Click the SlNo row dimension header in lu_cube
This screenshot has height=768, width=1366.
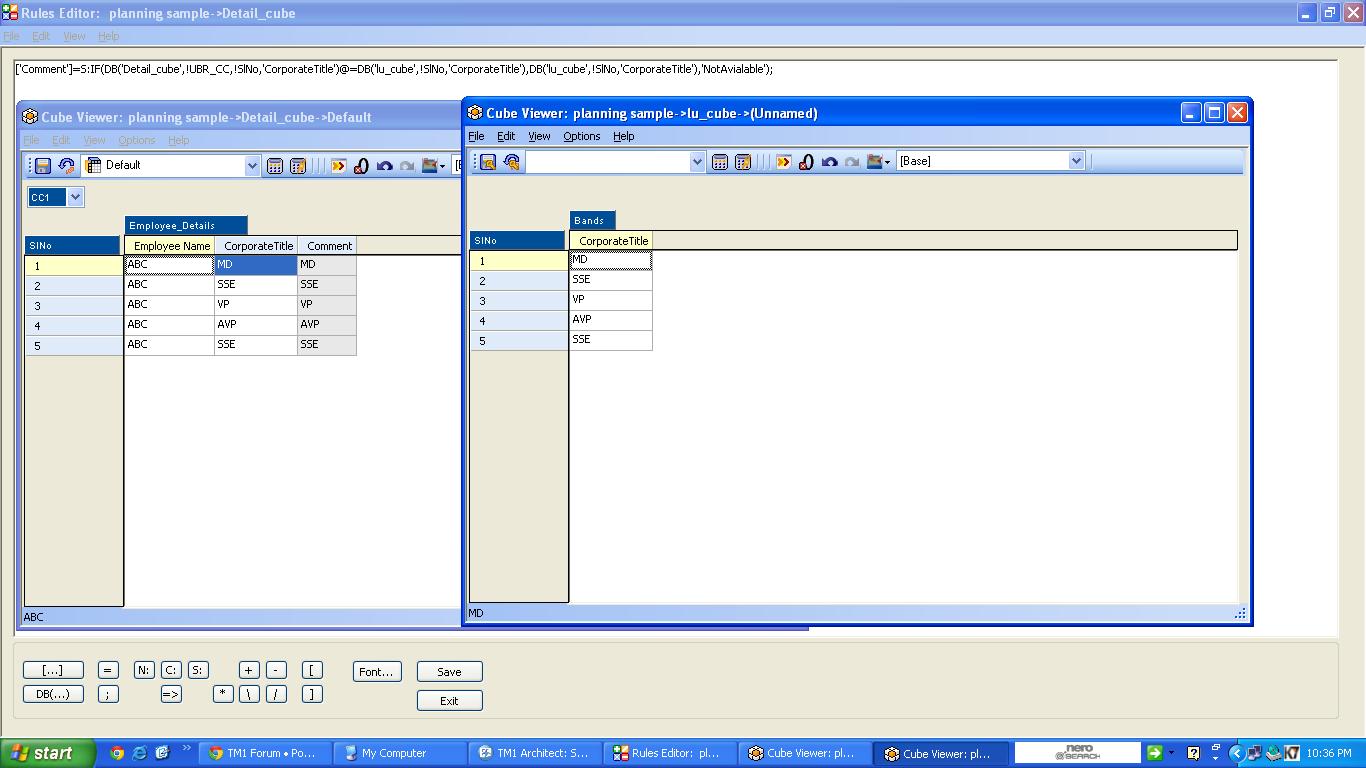click(519, 241)
